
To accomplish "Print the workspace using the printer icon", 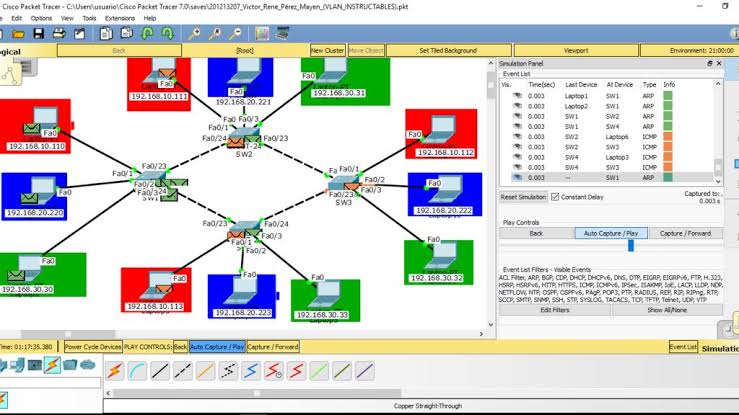I will (x=59, y=33).
